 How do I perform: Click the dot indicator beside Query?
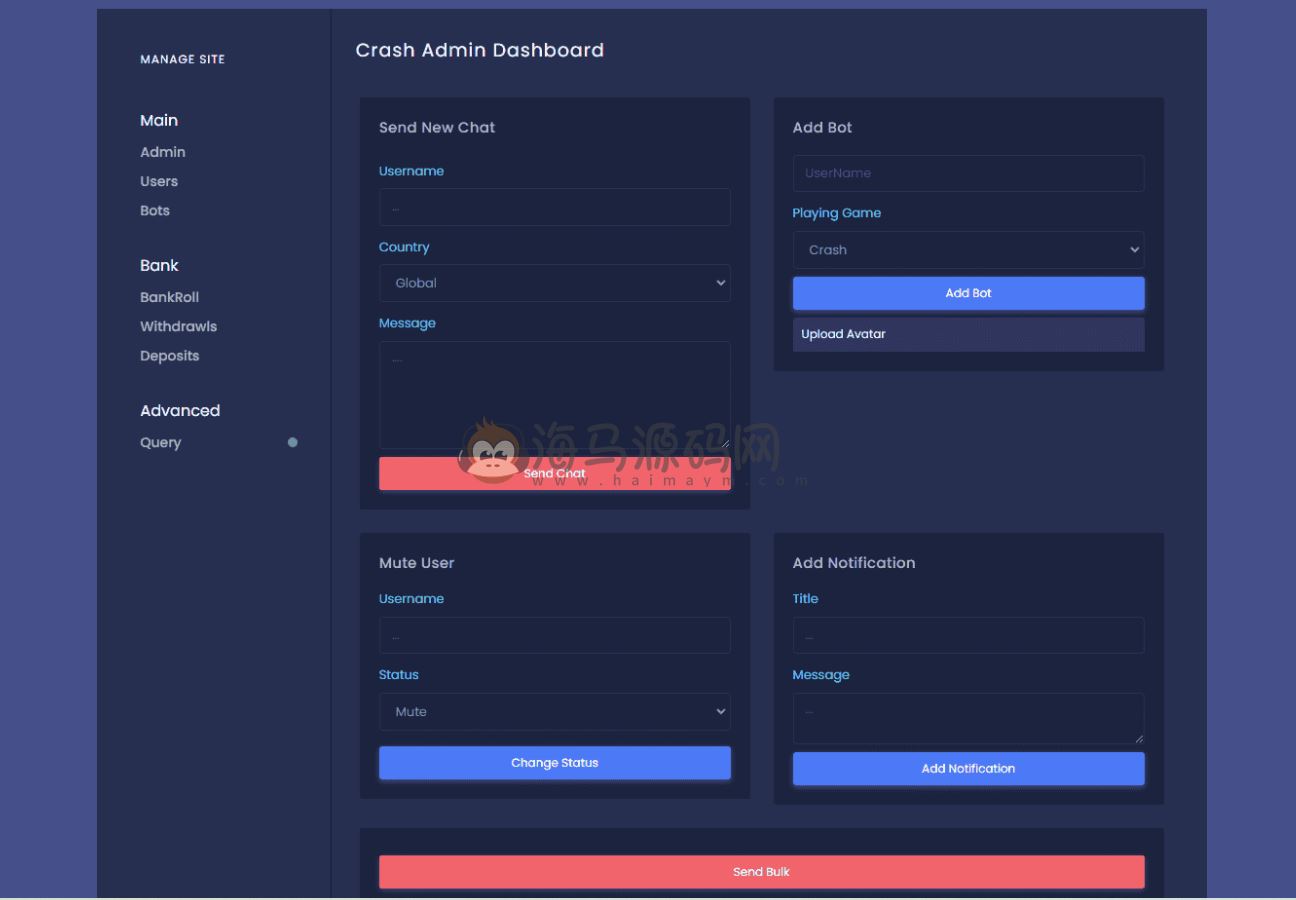[x=292, y=442]
